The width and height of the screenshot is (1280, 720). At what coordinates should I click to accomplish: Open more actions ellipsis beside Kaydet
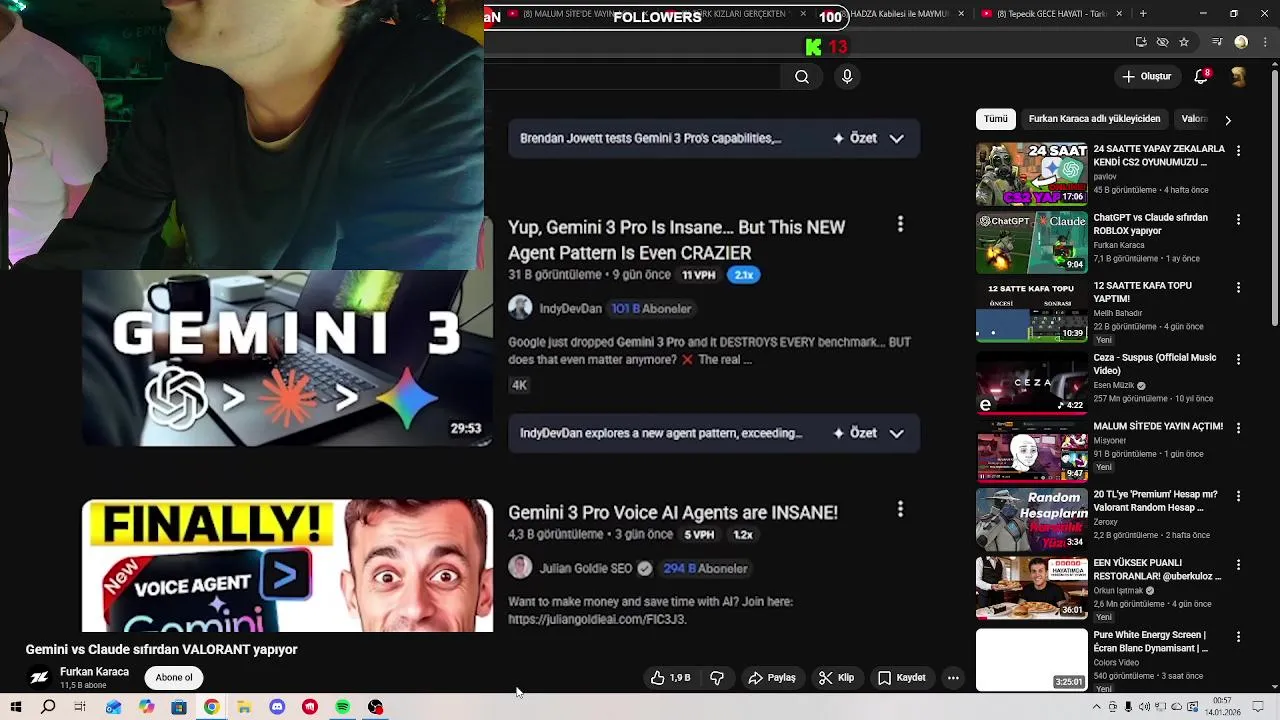pos(953,678)
